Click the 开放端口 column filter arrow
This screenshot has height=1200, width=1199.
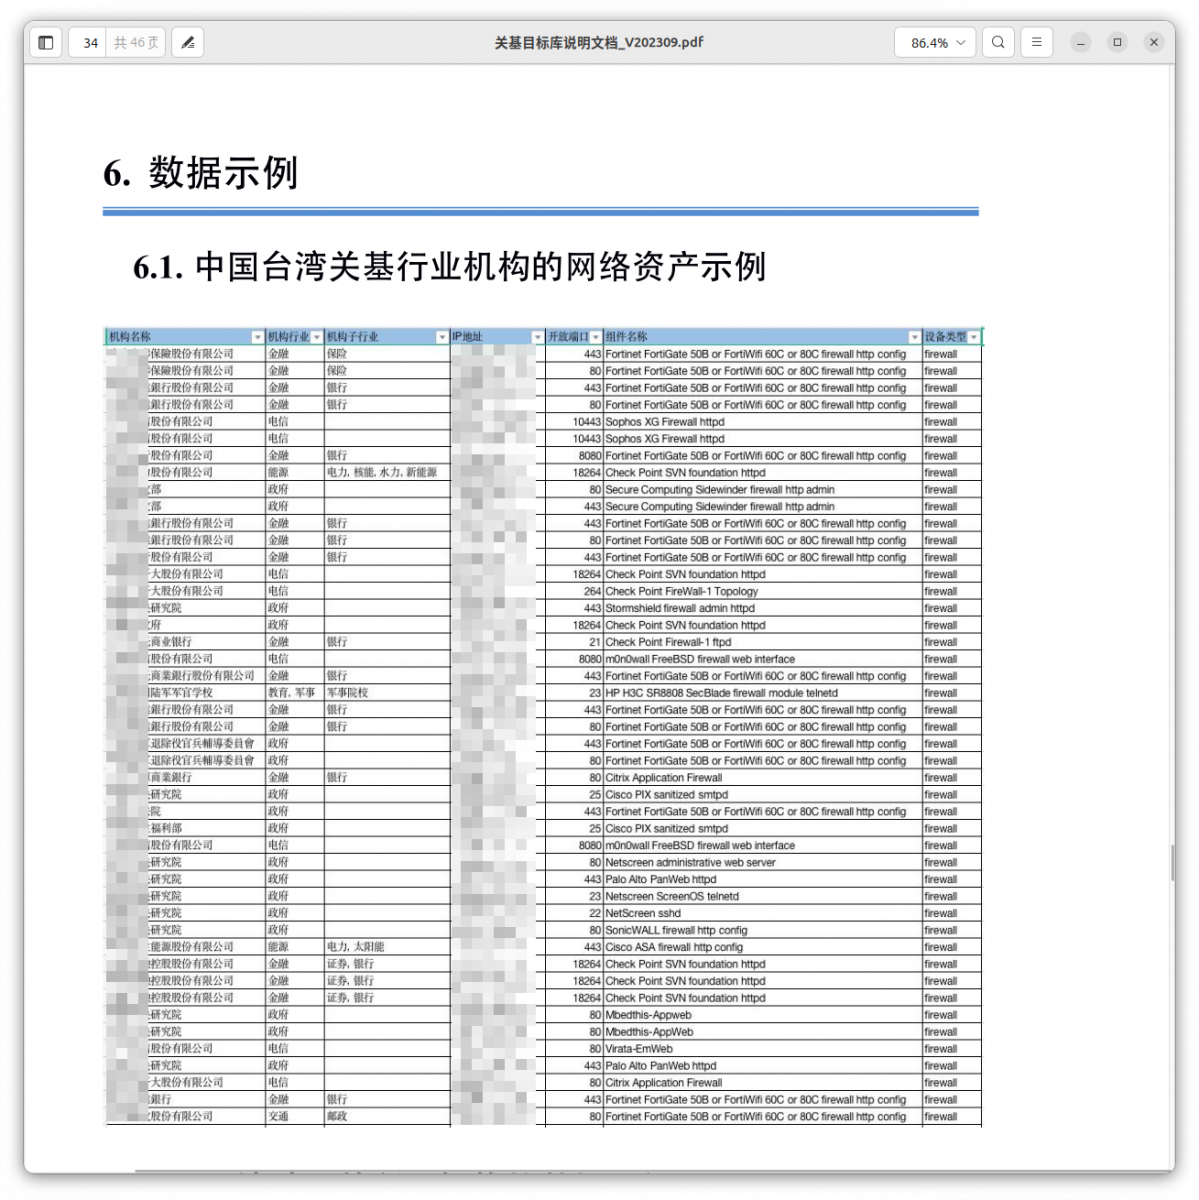(596, 337)
